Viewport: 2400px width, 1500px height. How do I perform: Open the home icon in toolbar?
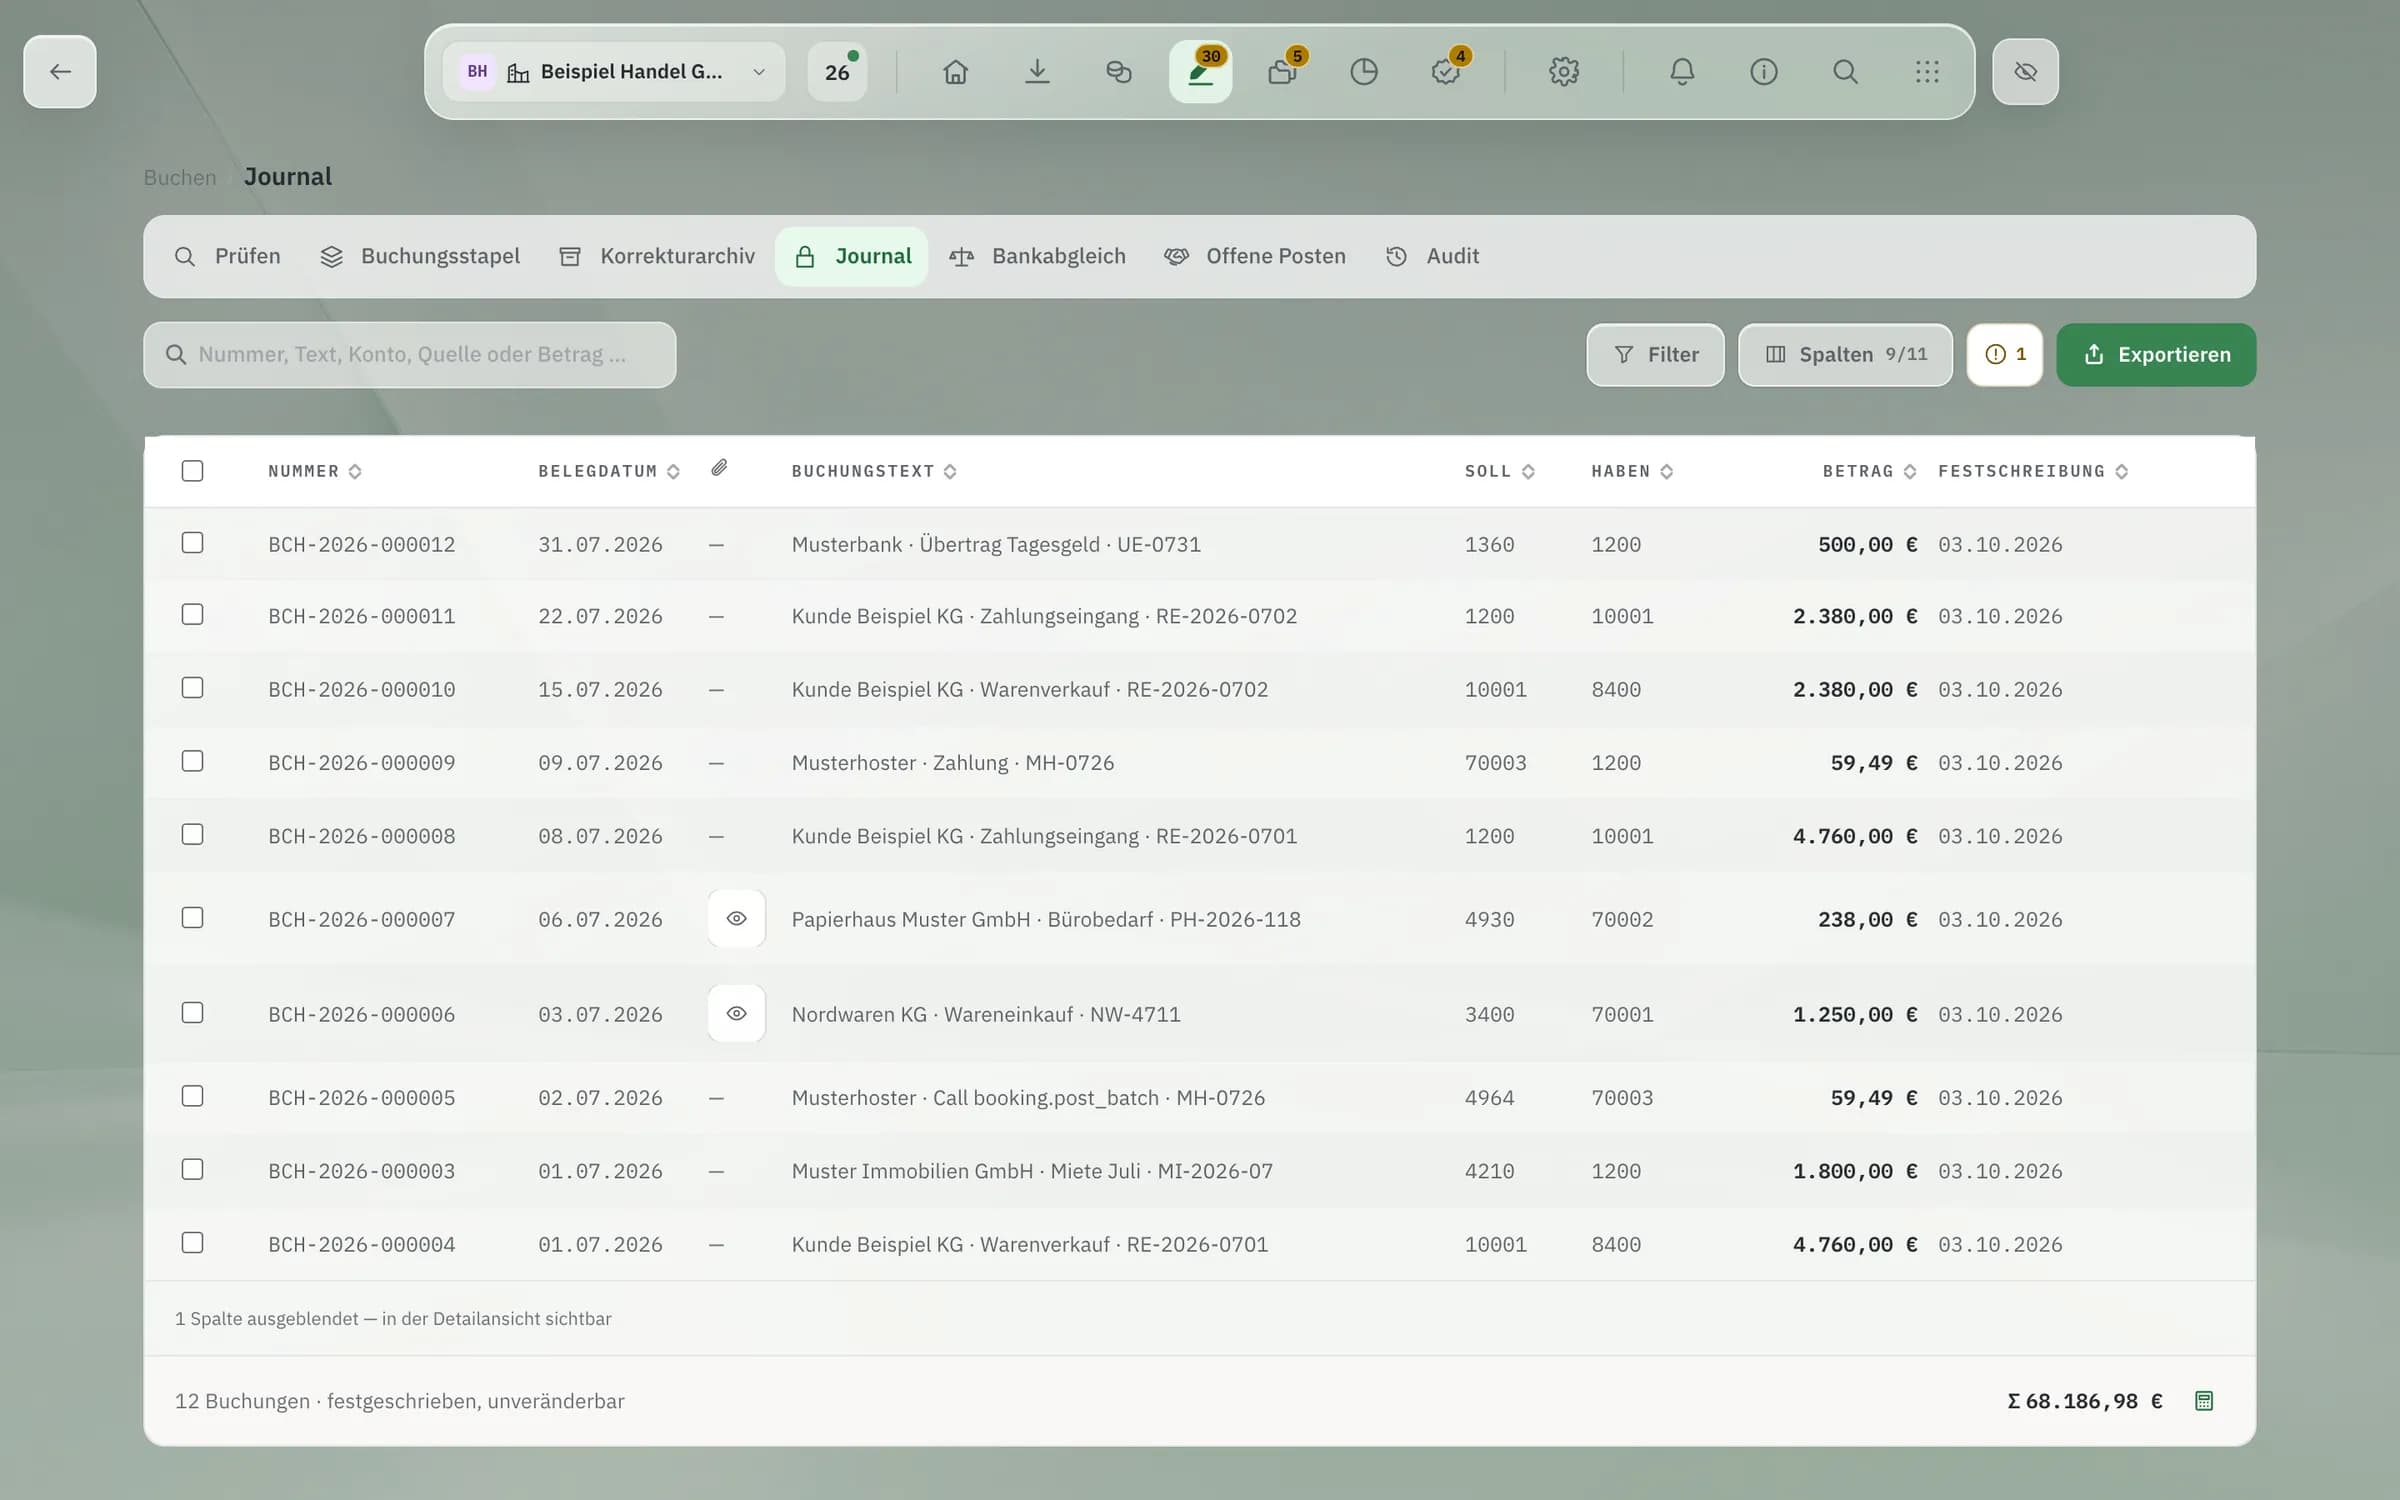(x=955, y=72)
